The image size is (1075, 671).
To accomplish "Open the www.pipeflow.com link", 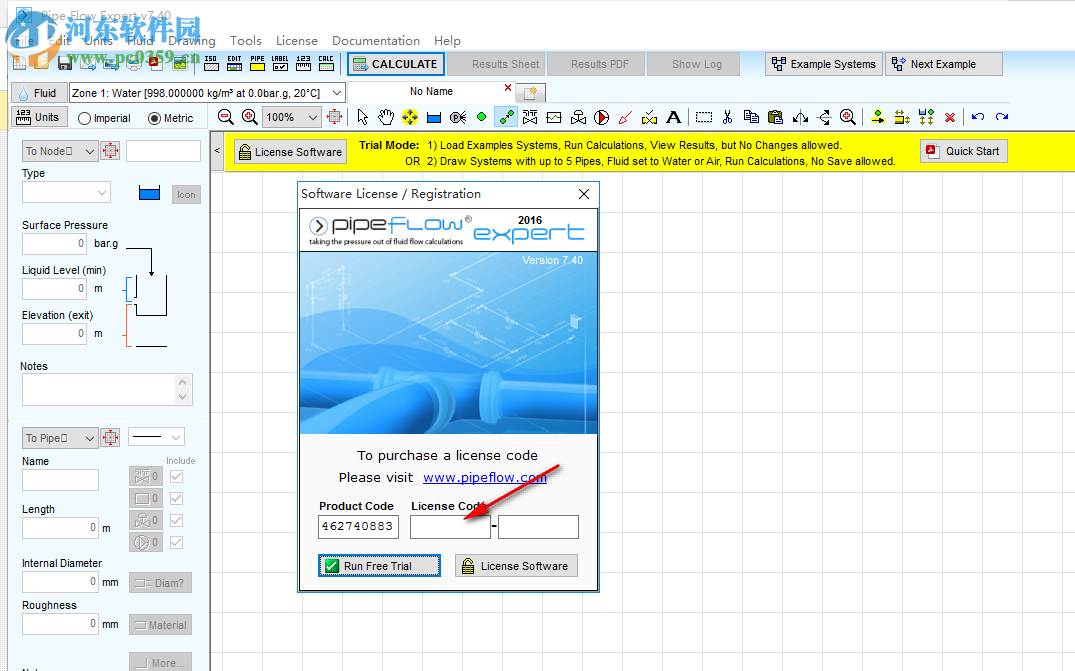I will (x=485, y=477).
